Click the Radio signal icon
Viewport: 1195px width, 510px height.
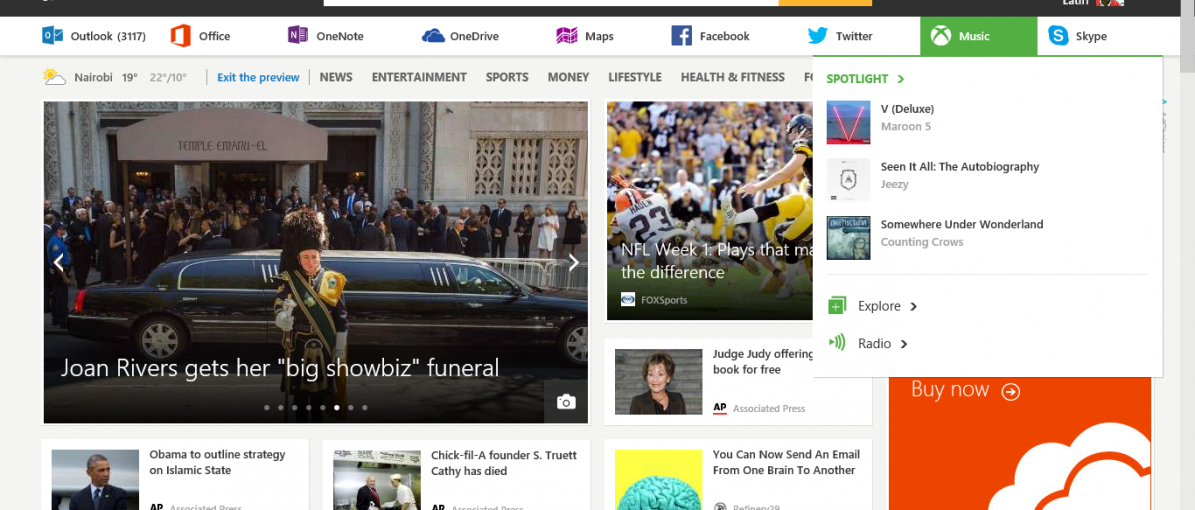837,342
